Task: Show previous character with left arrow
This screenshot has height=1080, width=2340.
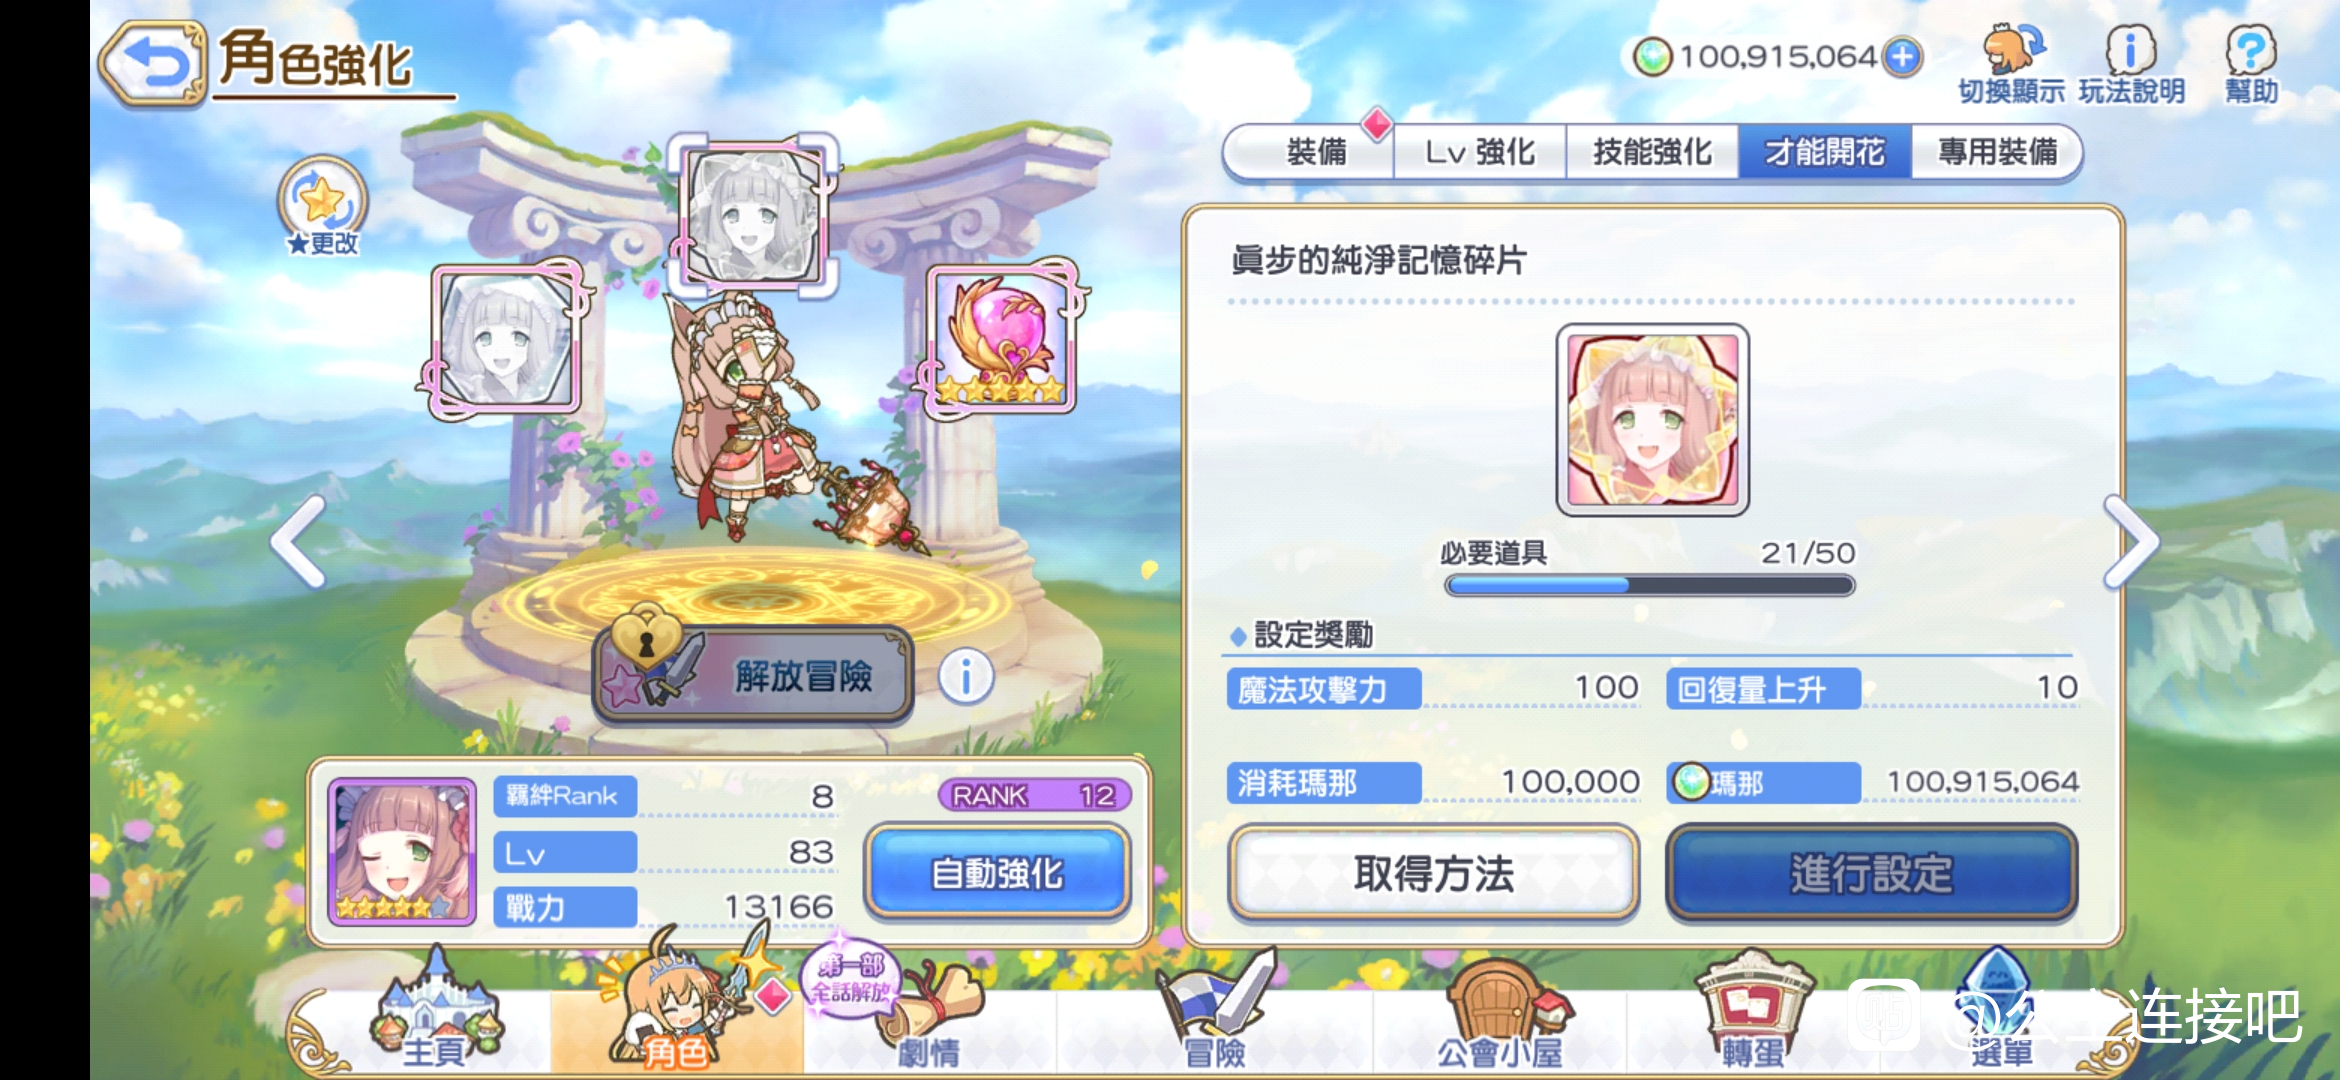Action: click(x=299, y=542)
